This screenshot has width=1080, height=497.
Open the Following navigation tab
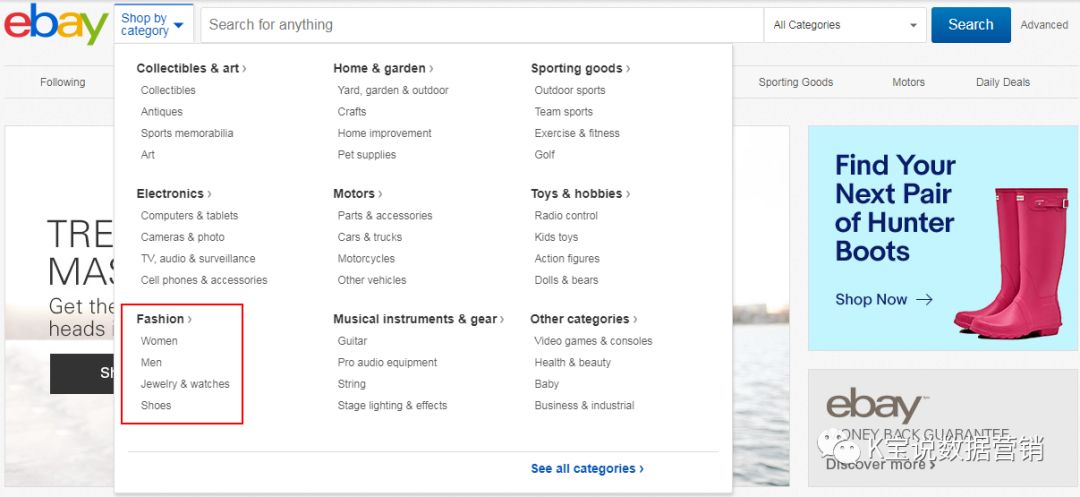(x=62, y=82)
